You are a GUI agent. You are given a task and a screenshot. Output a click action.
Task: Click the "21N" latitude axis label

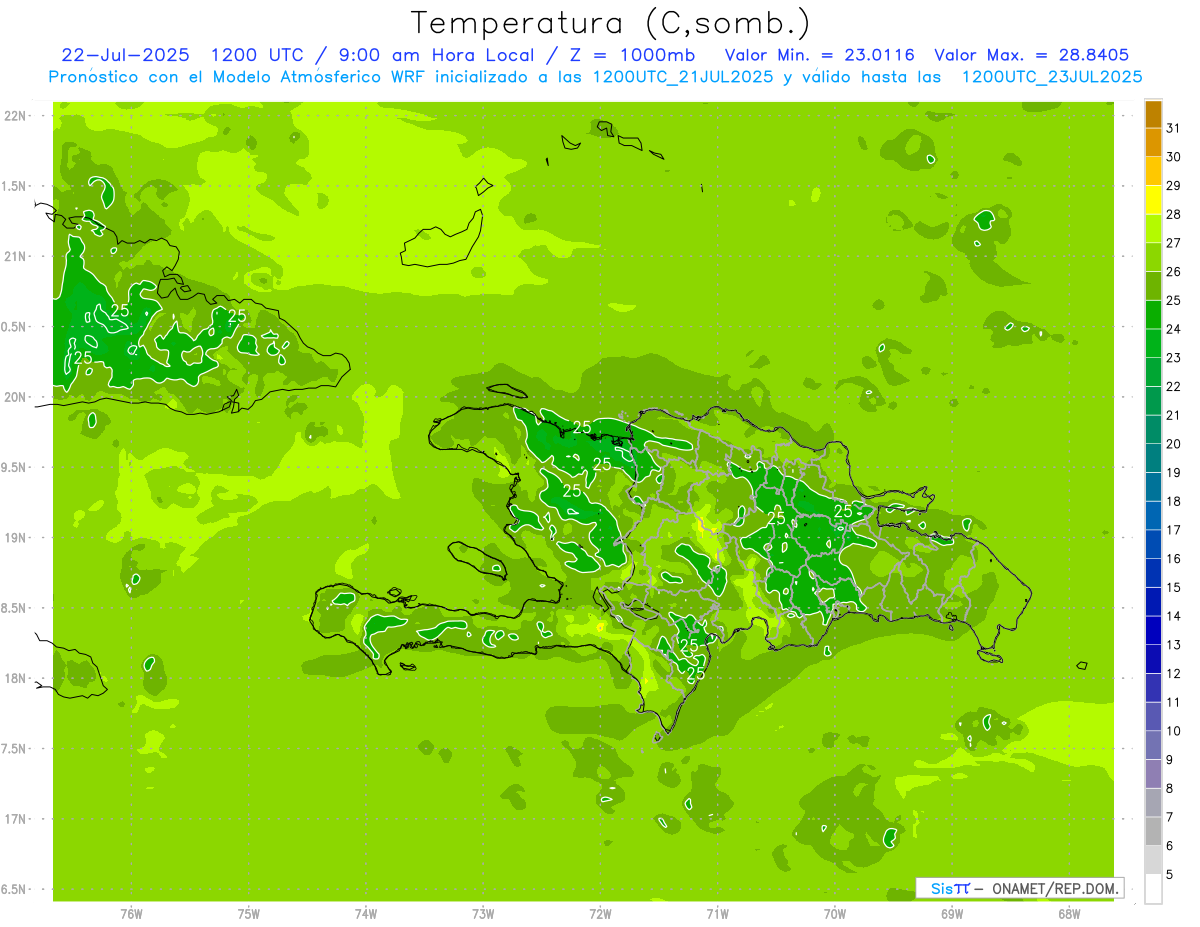pyautogui.click(x=15, y=256)
